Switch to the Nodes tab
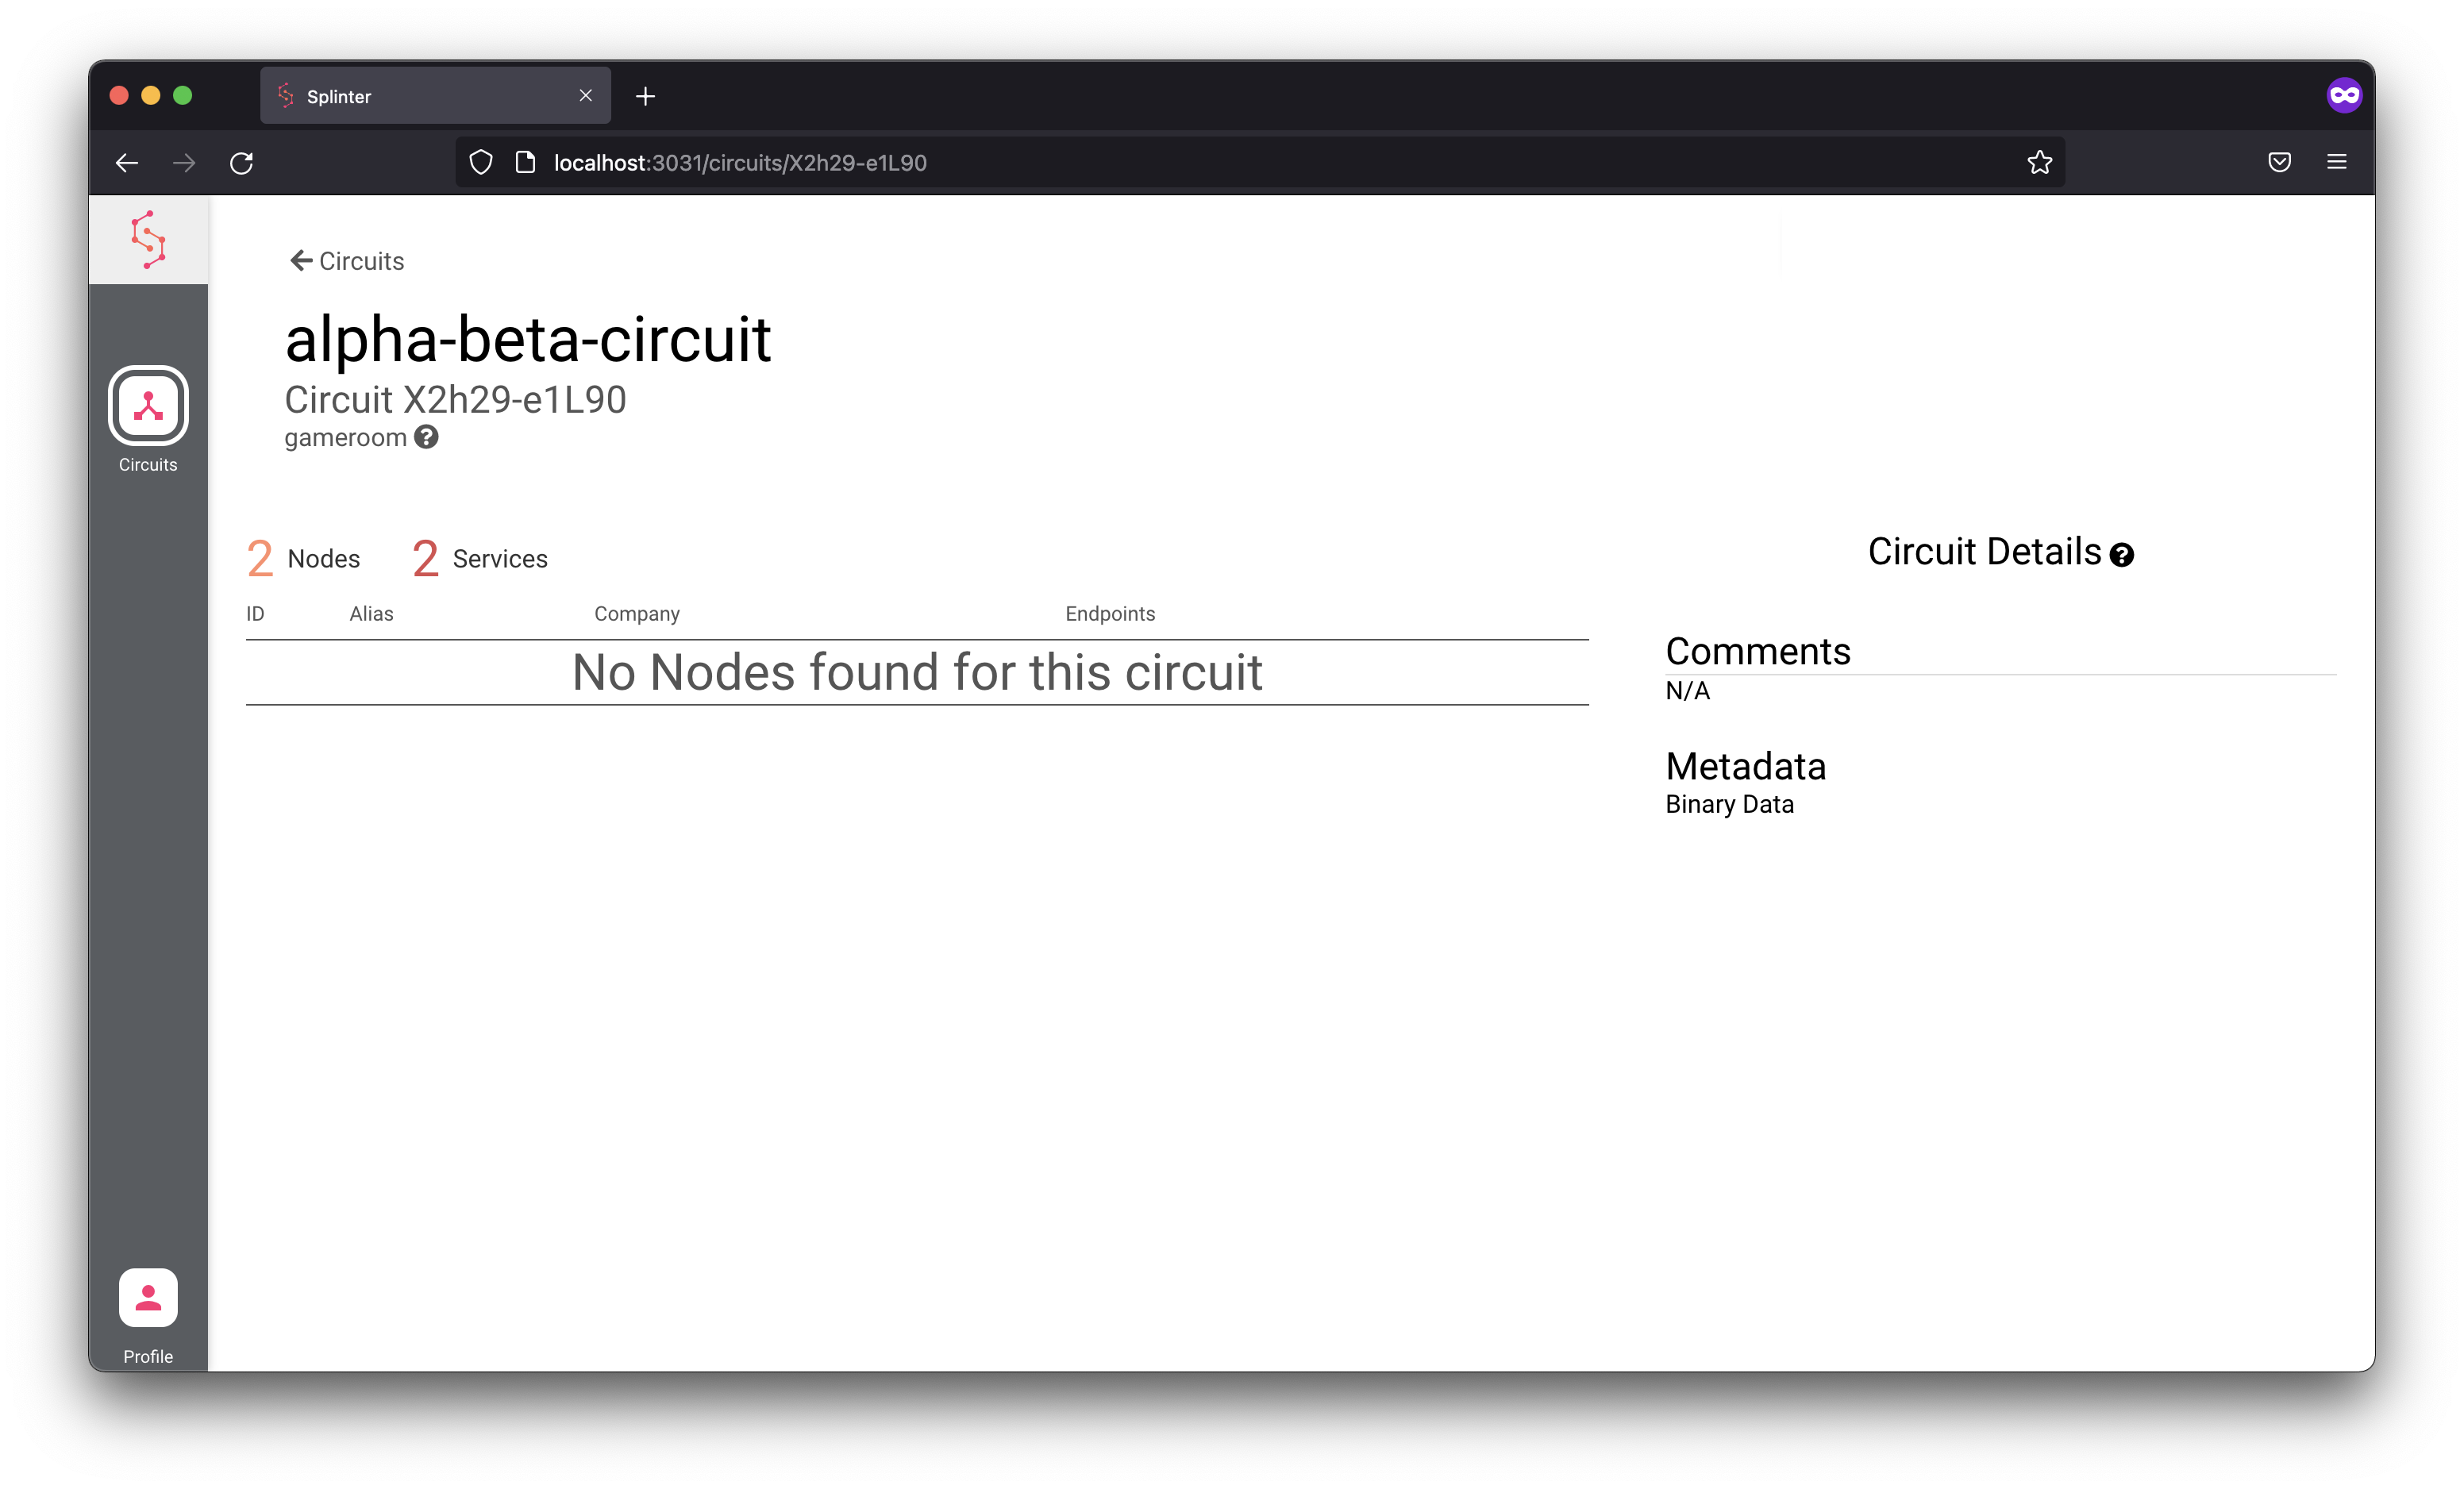The image size is (2464, 1489). (x=303, y=558)
